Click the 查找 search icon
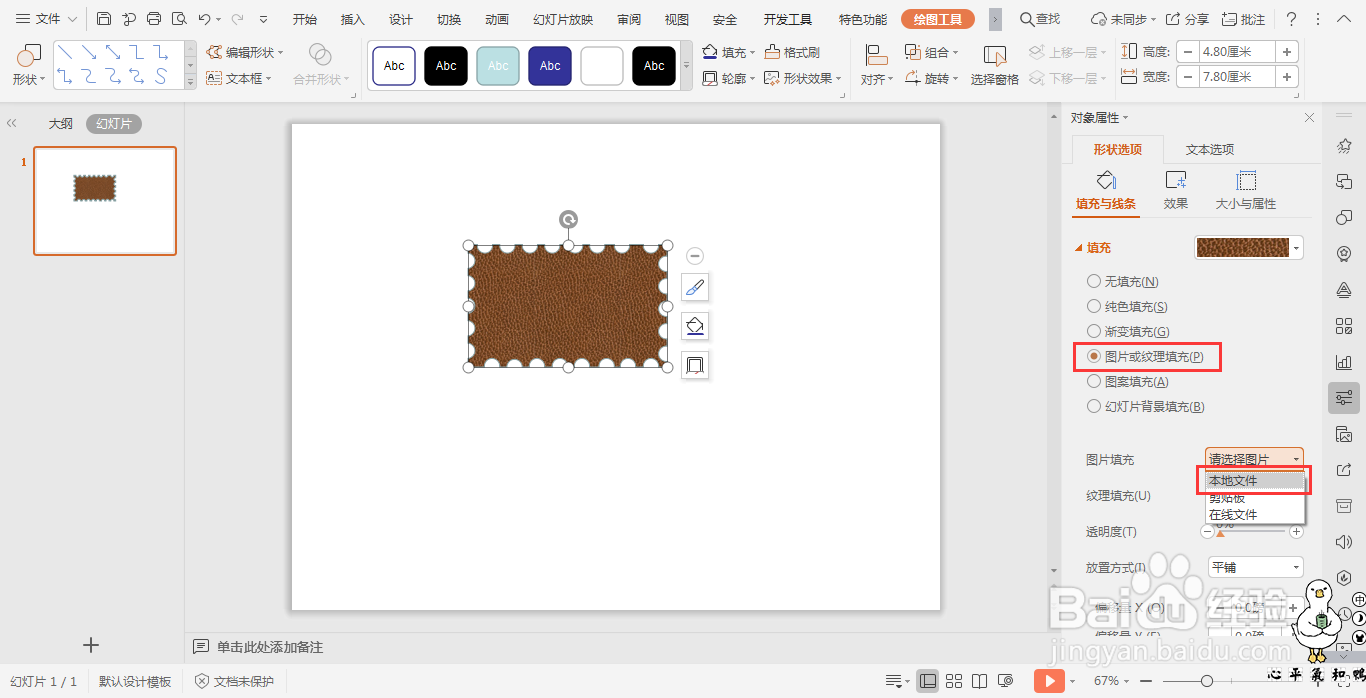The image size is (1366, 698). pyautogui.click(x=1040, y=19)
